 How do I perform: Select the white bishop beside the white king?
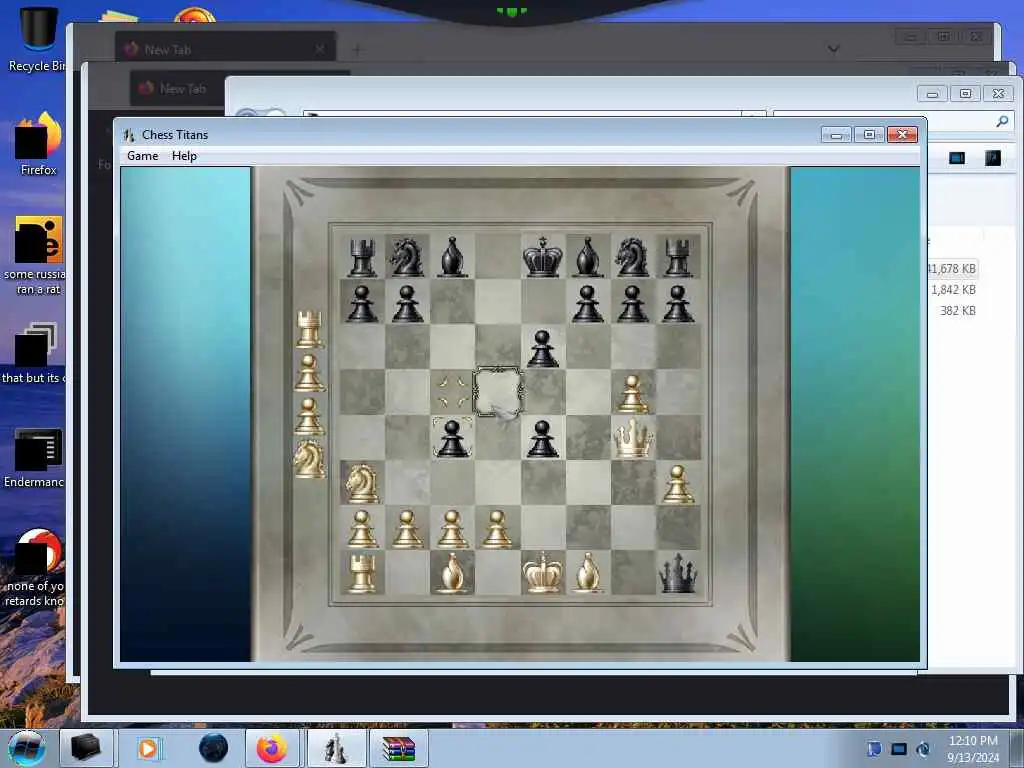(x=588, y=573)
